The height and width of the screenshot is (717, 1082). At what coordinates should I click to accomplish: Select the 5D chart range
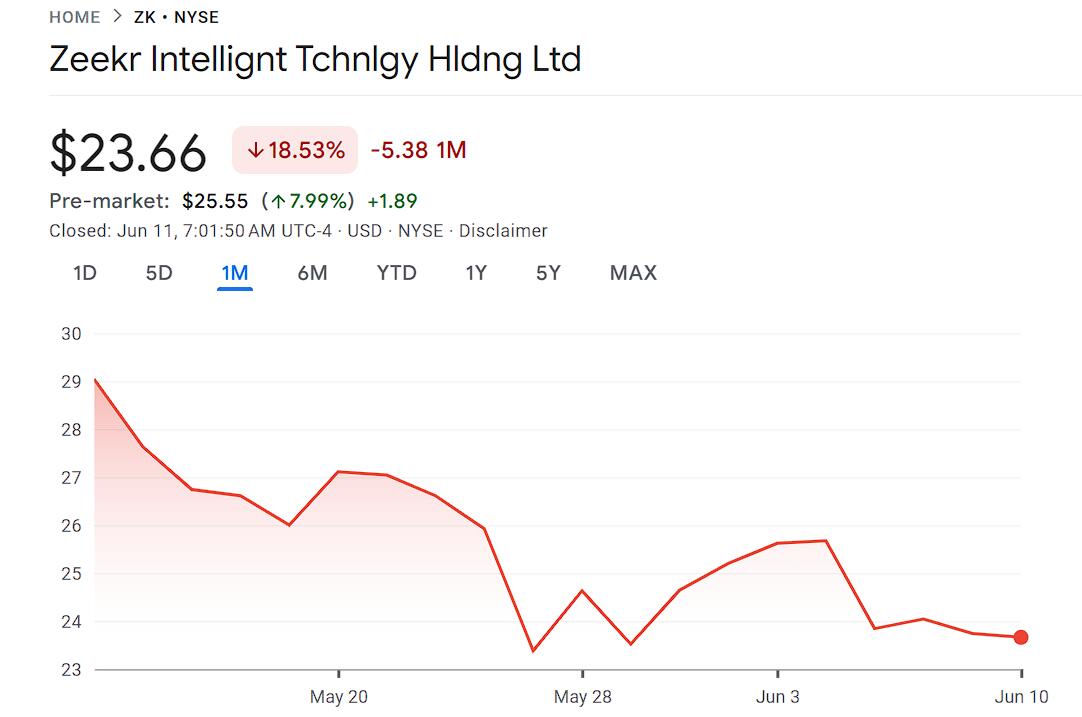tap(158, 272)
